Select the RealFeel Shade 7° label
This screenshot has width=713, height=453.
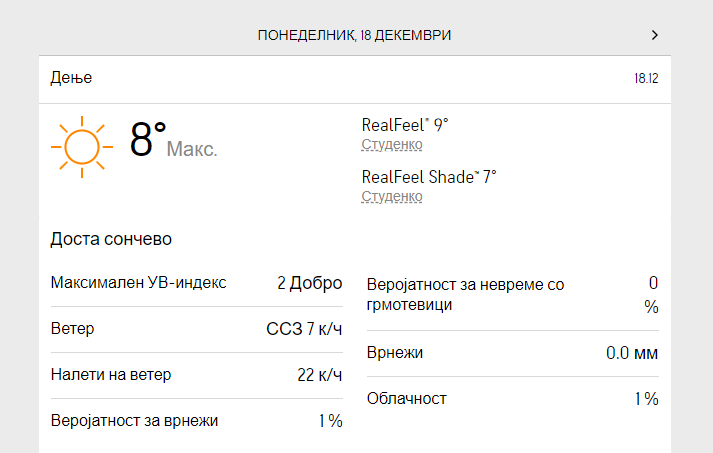(x=428, y=177)
